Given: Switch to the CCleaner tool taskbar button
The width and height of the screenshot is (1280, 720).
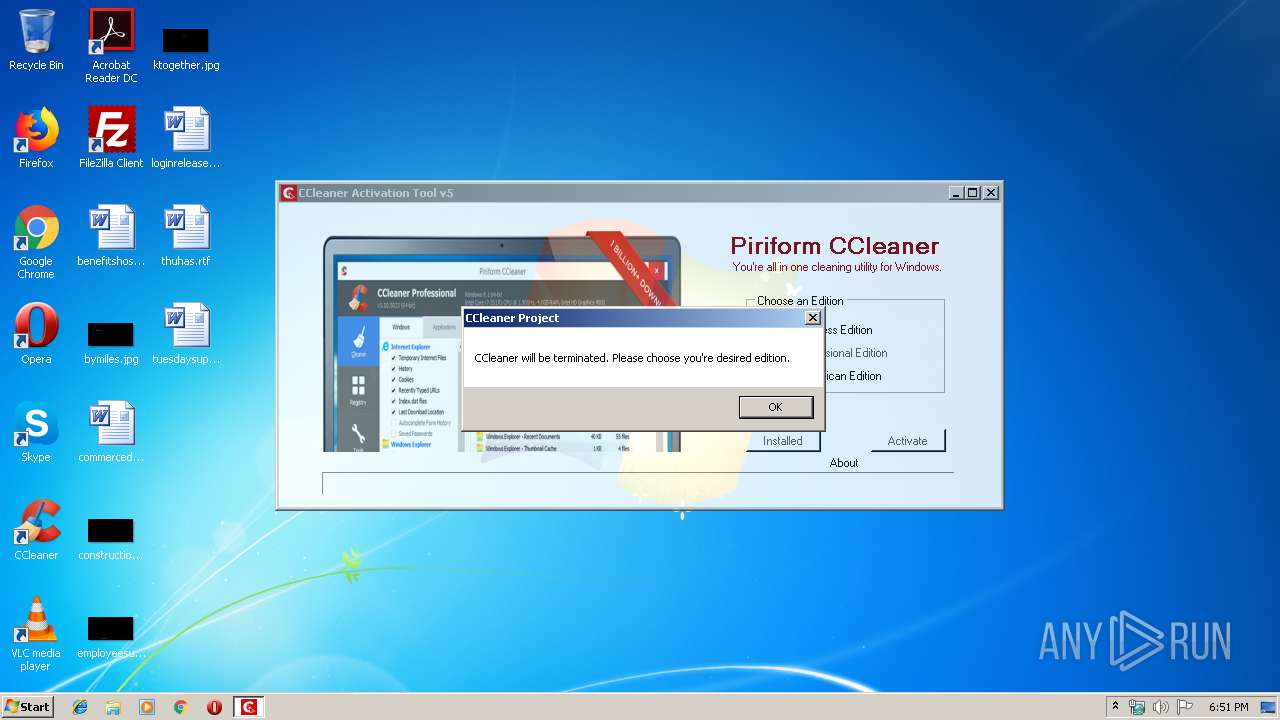Looking at the screenshot, I should [x=248, y=707].
